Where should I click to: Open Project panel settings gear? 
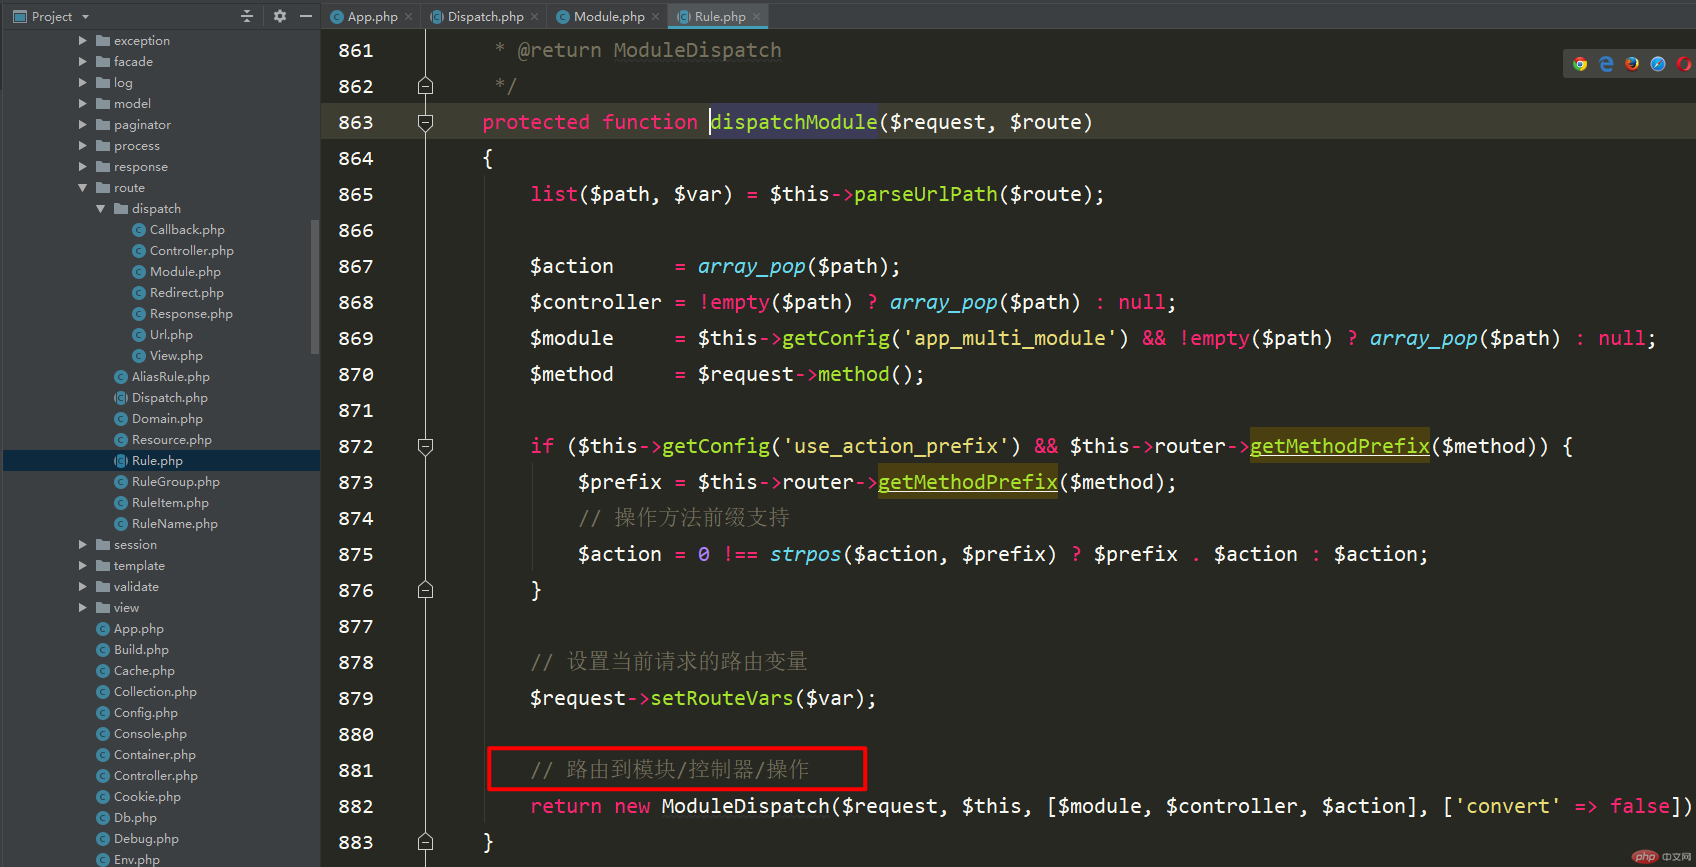point(279,16)
